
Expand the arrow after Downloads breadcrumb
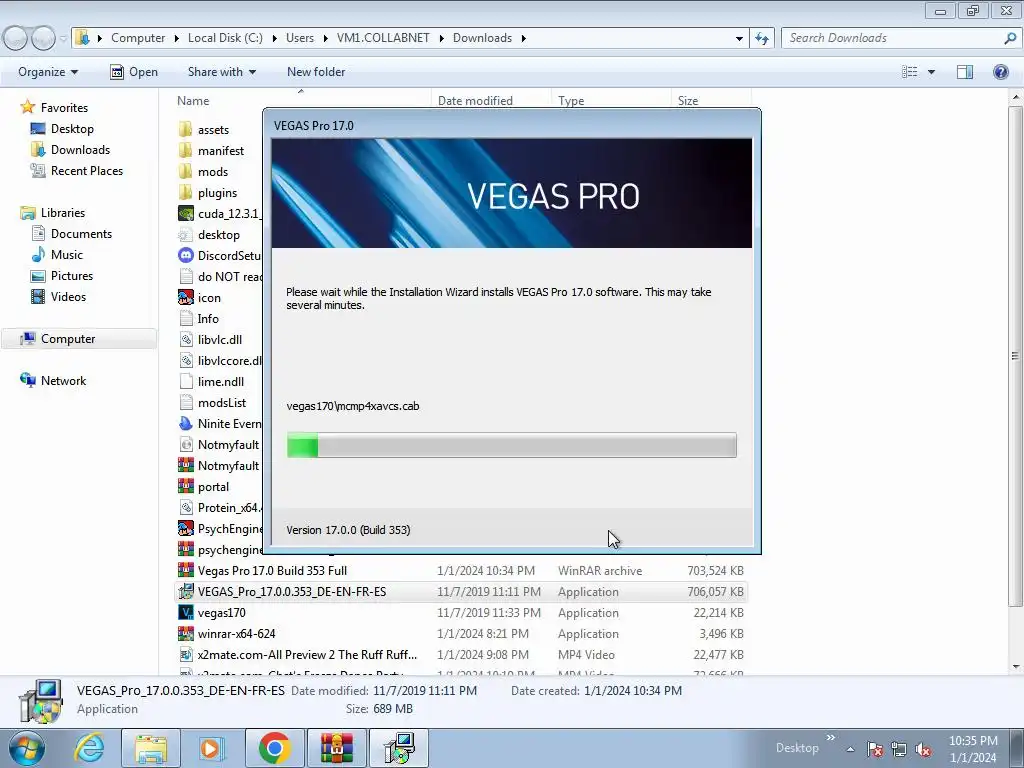click(x=524, y=39)
